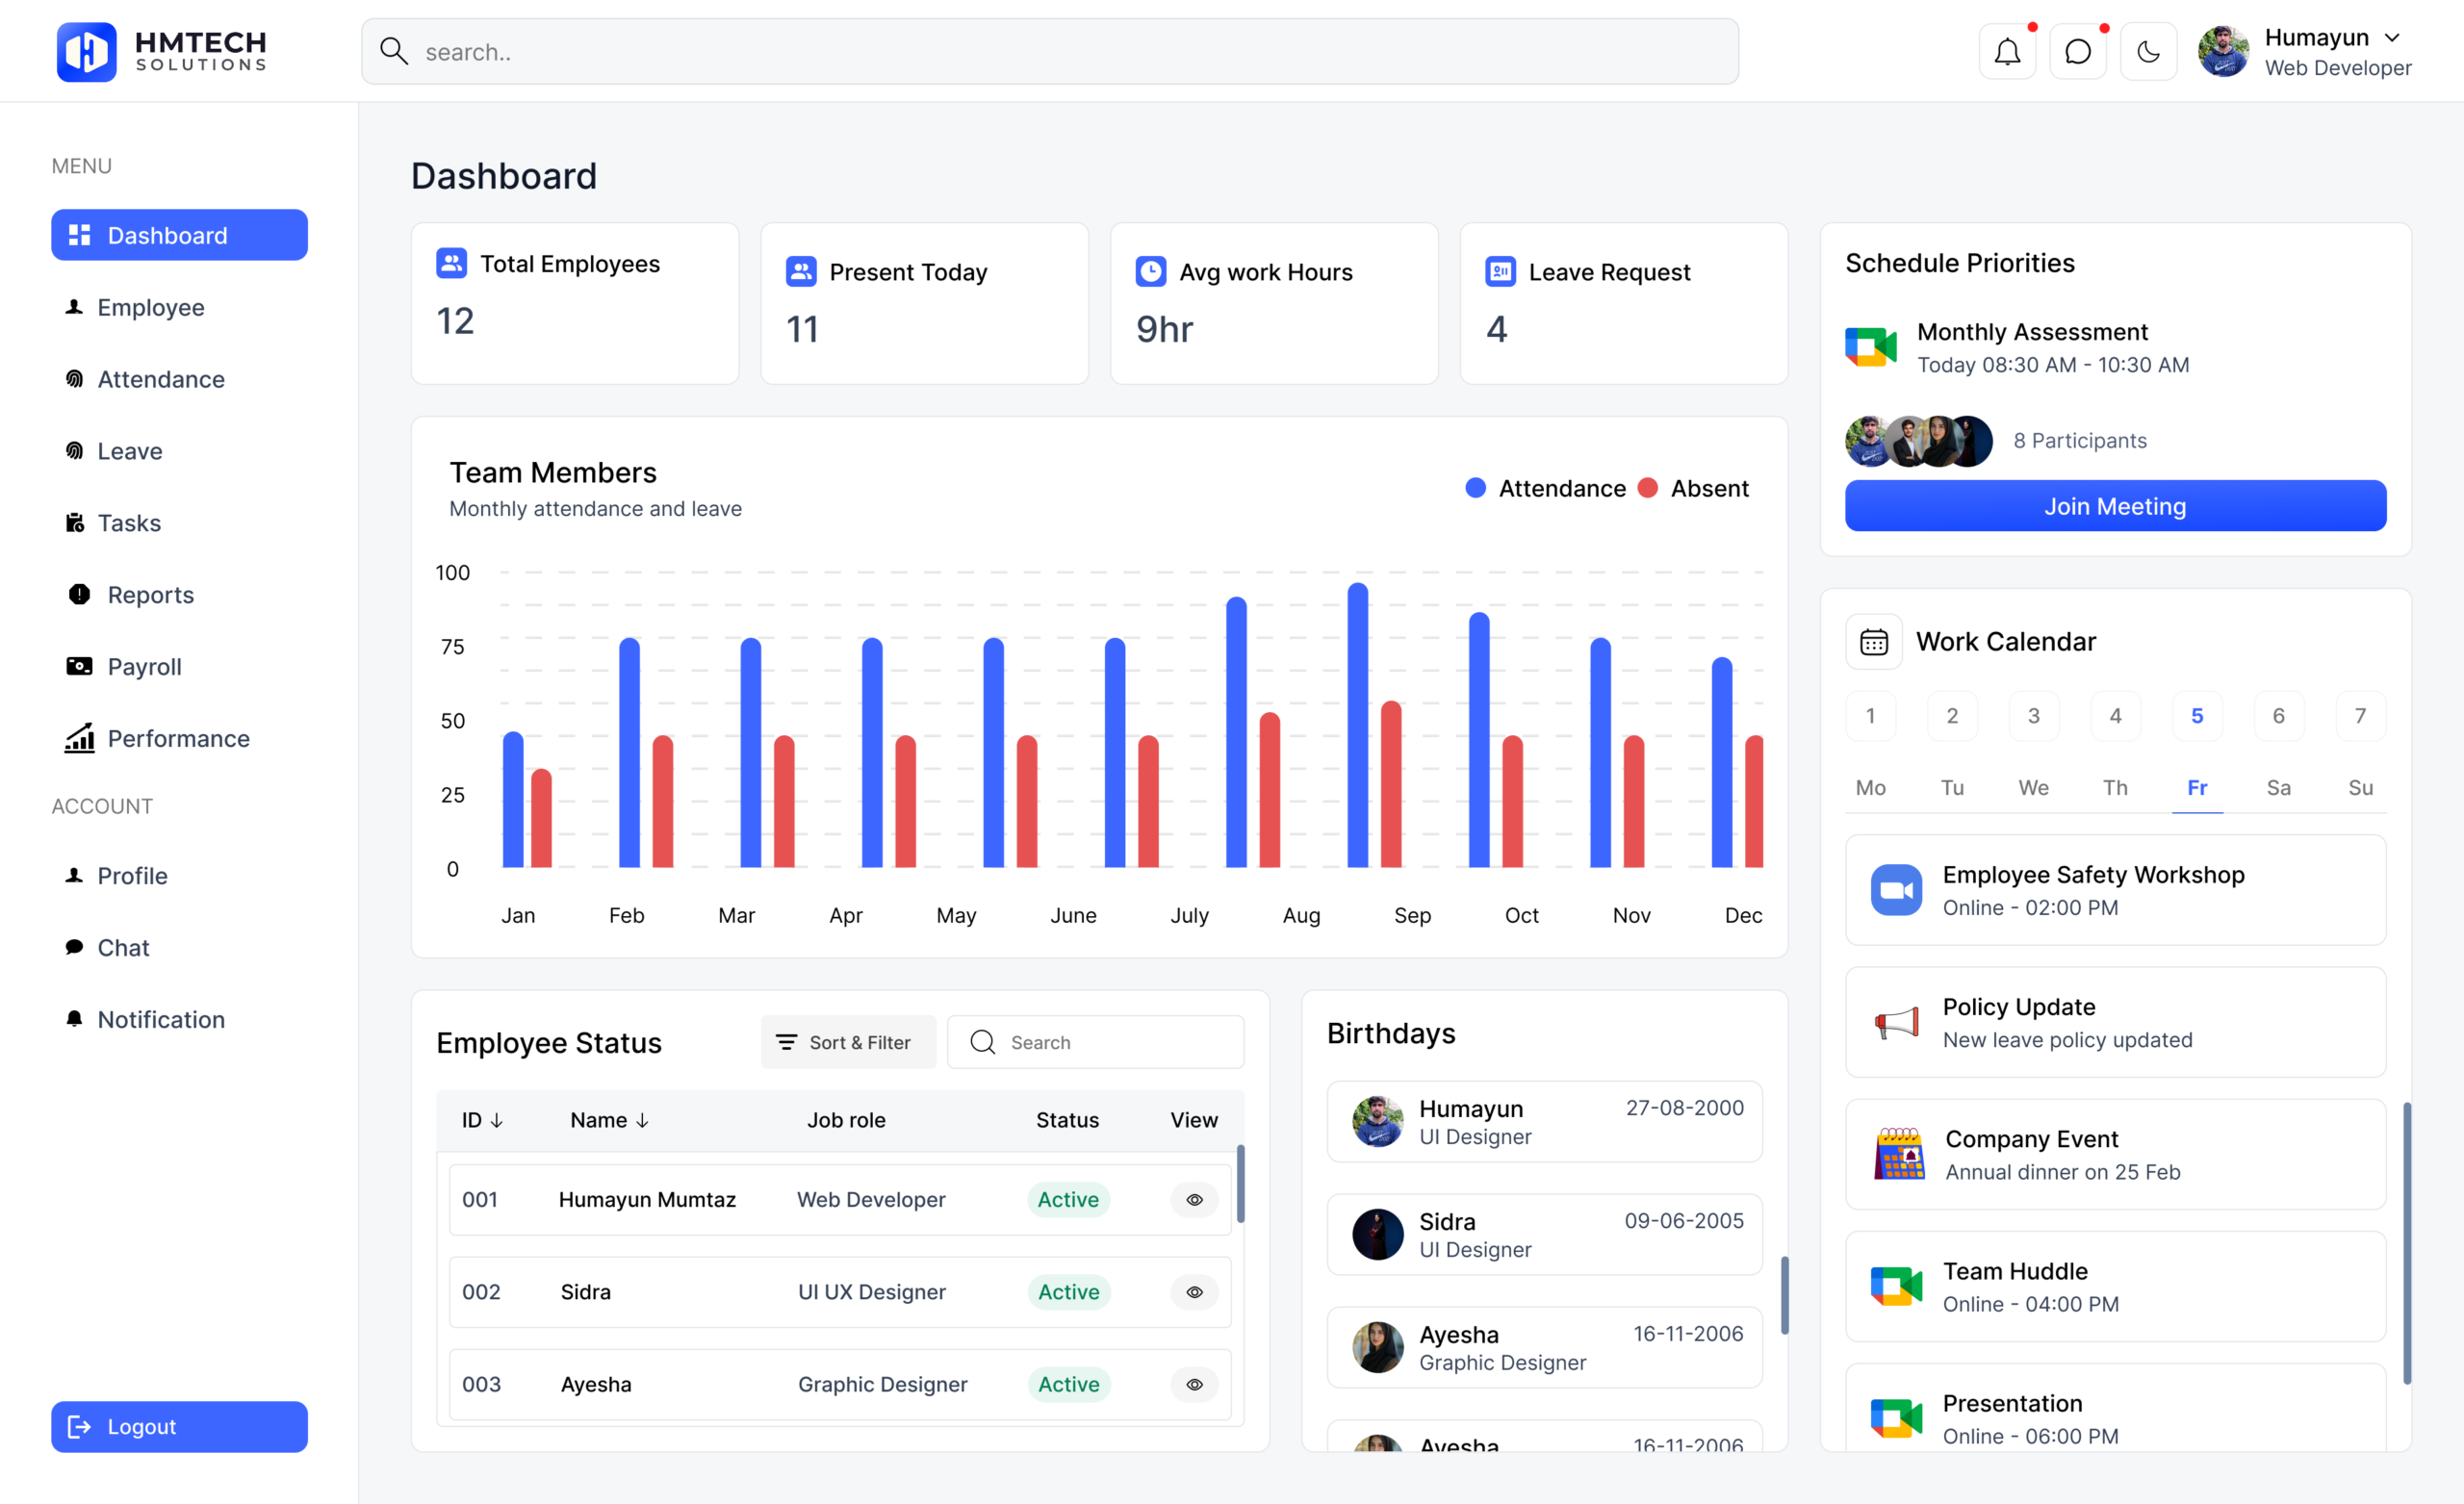Click the Employee Safety Workshop video icon

[x=1895, y=890]
